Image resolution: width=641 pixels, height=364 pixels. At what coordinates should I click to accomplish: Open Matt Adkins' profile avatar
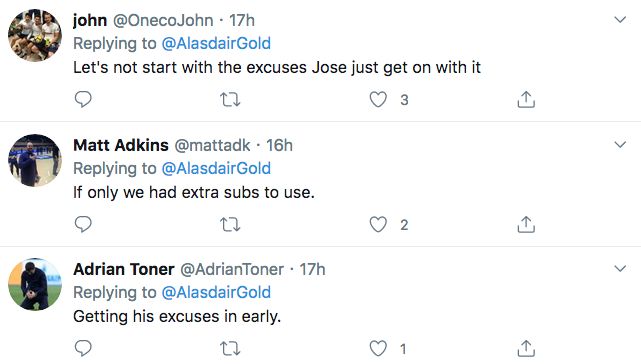coord(35,160)
